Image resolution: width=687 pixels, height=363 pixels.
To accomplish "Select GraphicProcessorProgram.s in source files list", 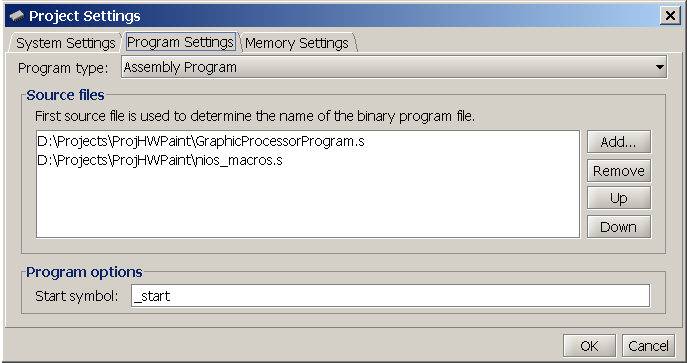I will (x=201, y=141).
